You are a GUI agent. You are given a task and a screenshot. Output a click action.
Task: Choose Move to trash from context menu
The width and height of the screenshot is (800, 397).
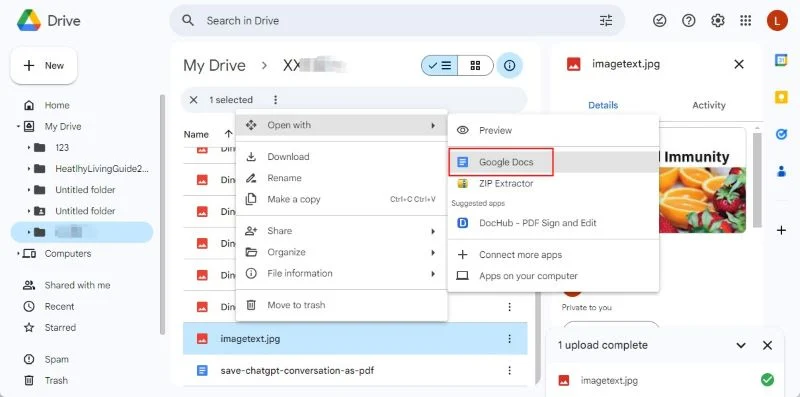(341, 305)
